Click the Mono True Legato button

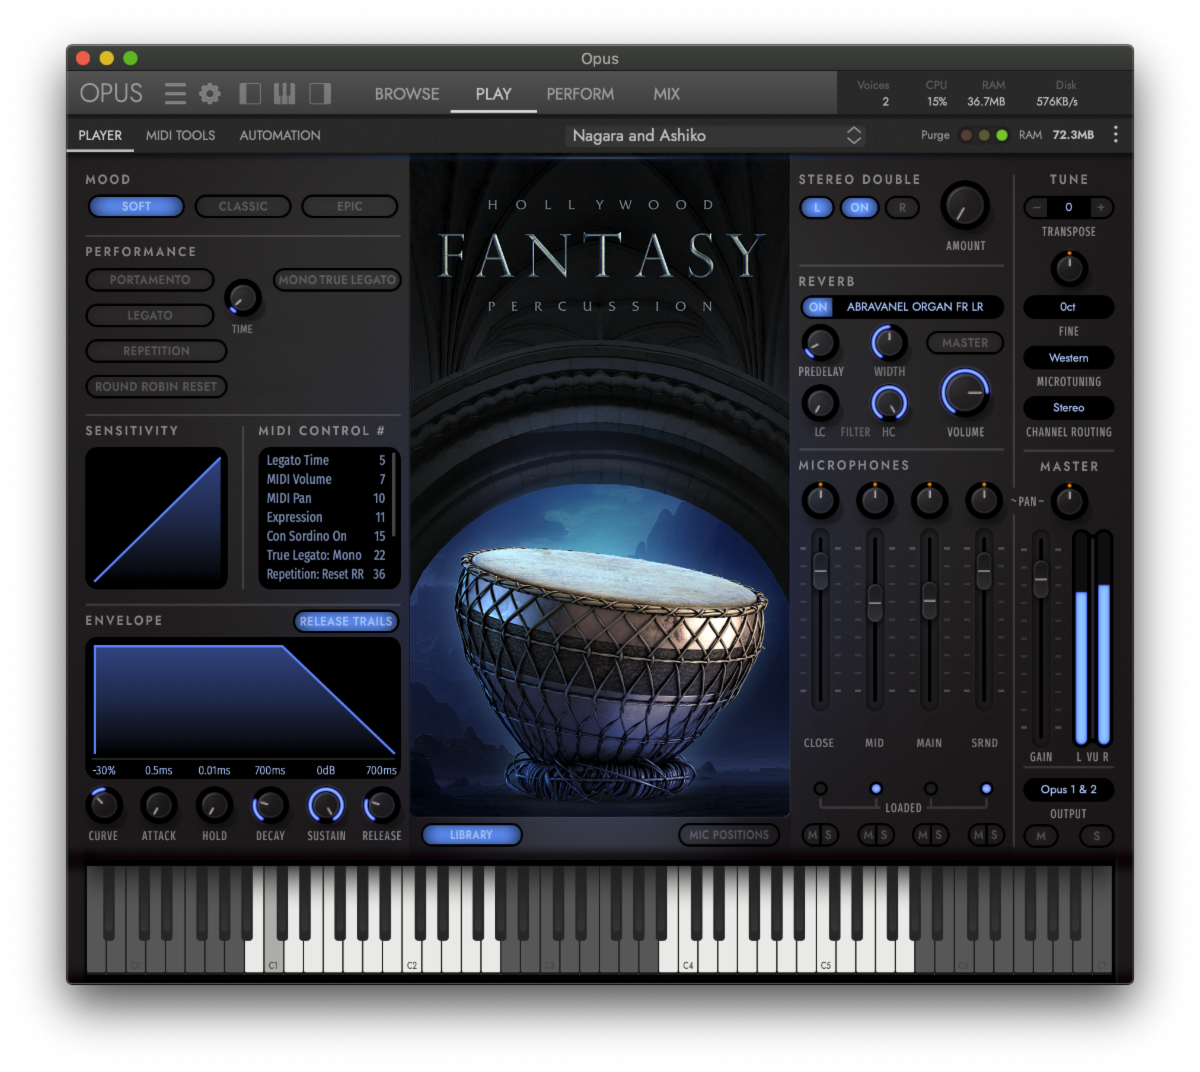point(337,280)
